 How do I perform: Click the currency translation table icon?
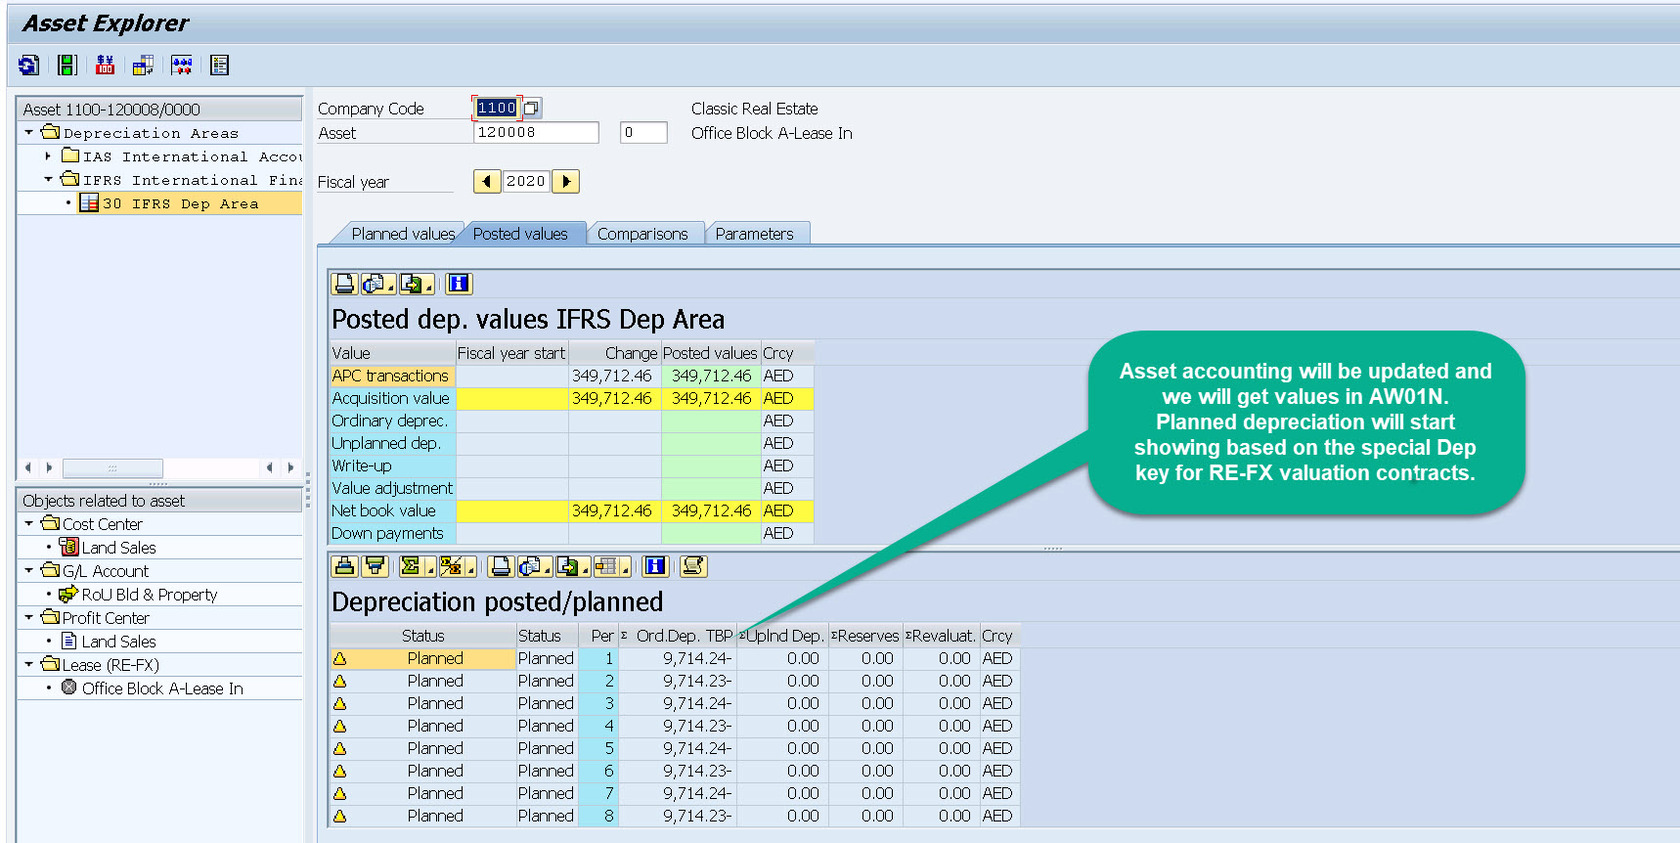(x=143, y=66)
